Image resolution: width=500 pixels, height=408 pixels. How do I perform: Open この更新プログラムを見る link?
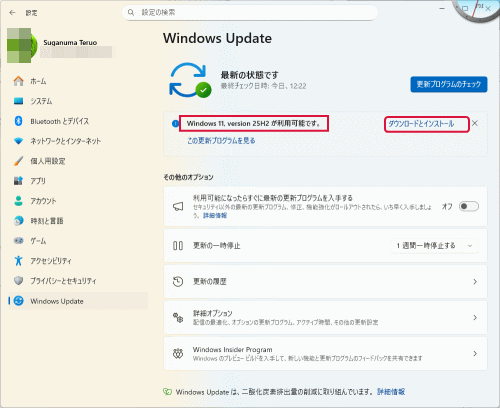(221, 141)
